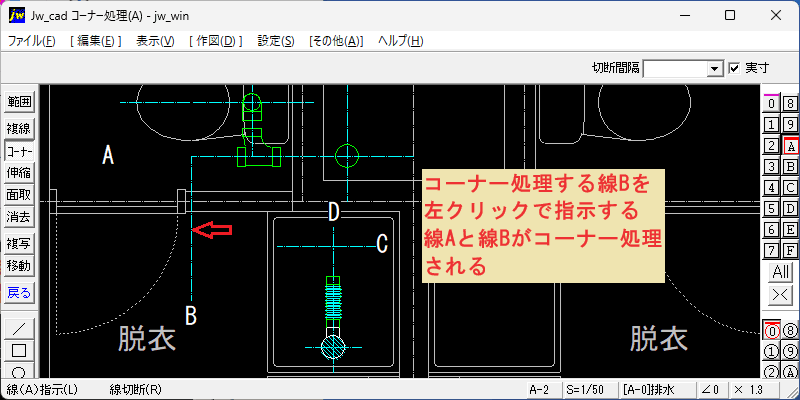Image resolution: width=800 pixels, height=400 pixels.
Task: Toggle circled layer 0 button
Action: [x=771, y=331]
